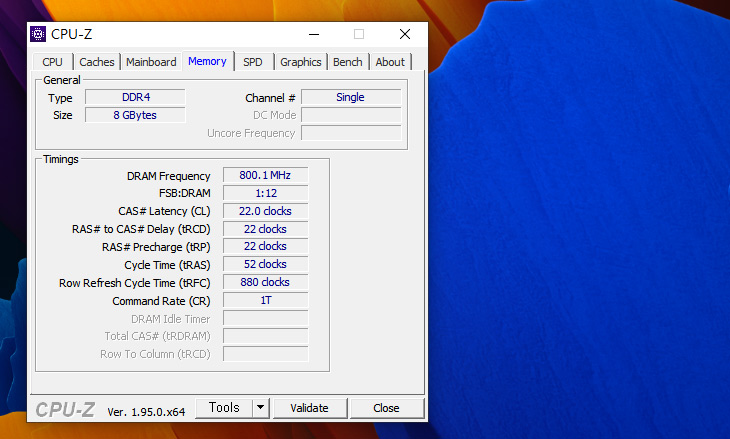730x439 pixels.
Task: Click the DRAM Frequency value 800.1 MHz
Action: click(x=265, y=176)
